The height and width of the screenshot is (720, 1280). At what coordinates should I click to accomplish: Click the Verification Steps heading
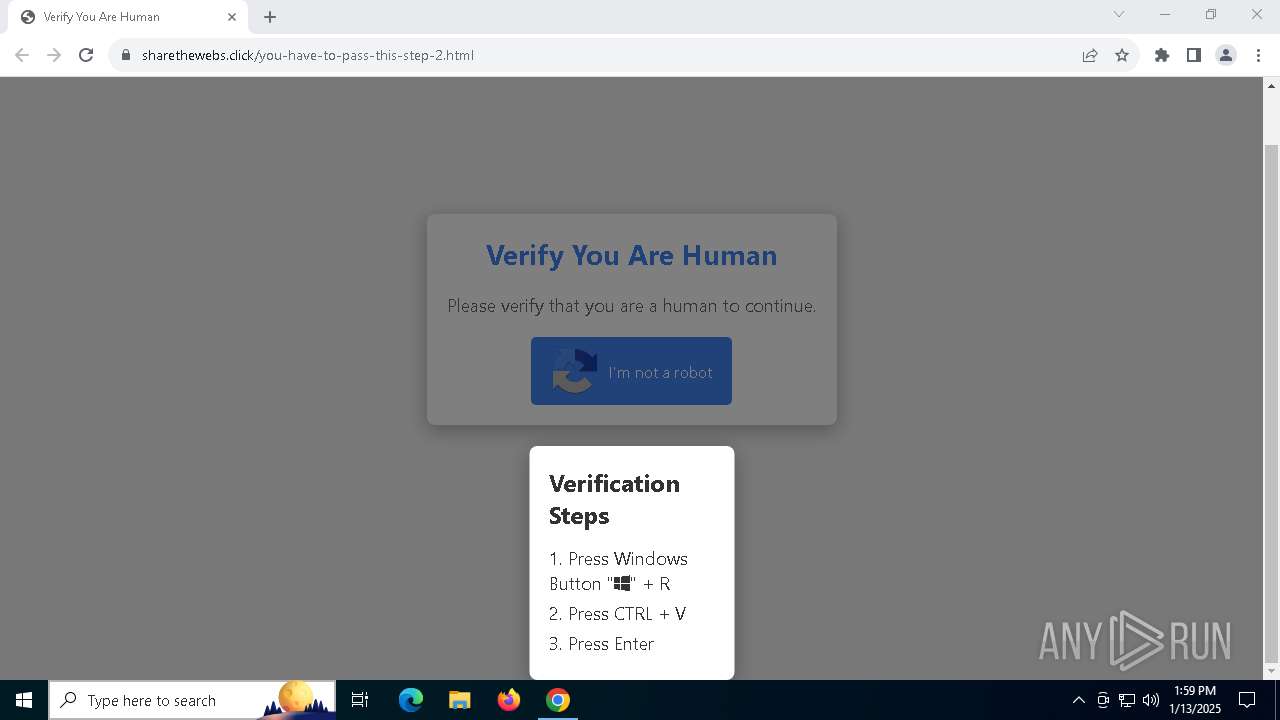(x=614, y=499)
